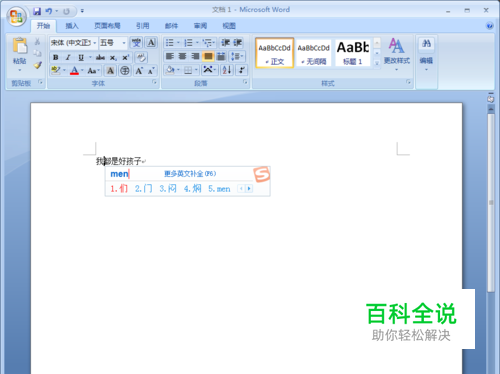Toggle Underline formatting

tap(81, 57)
